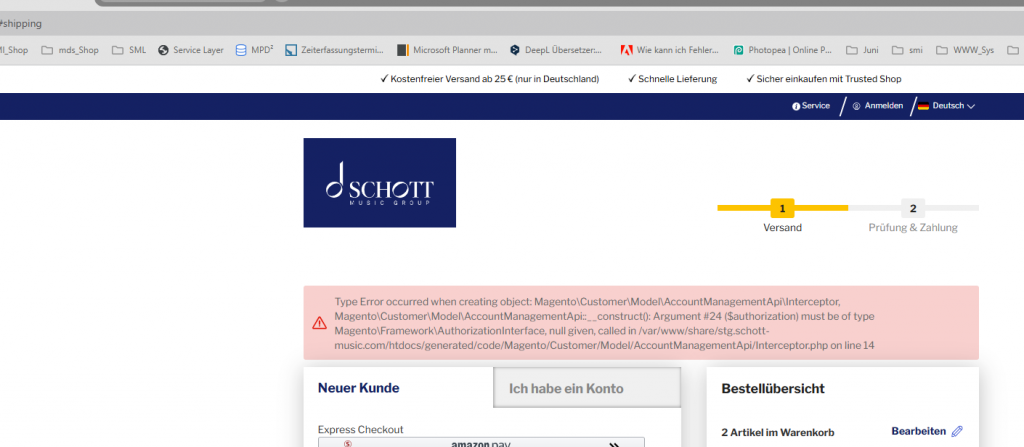
Task: Expand the Deutsch language dropdown
Action: 945,106
